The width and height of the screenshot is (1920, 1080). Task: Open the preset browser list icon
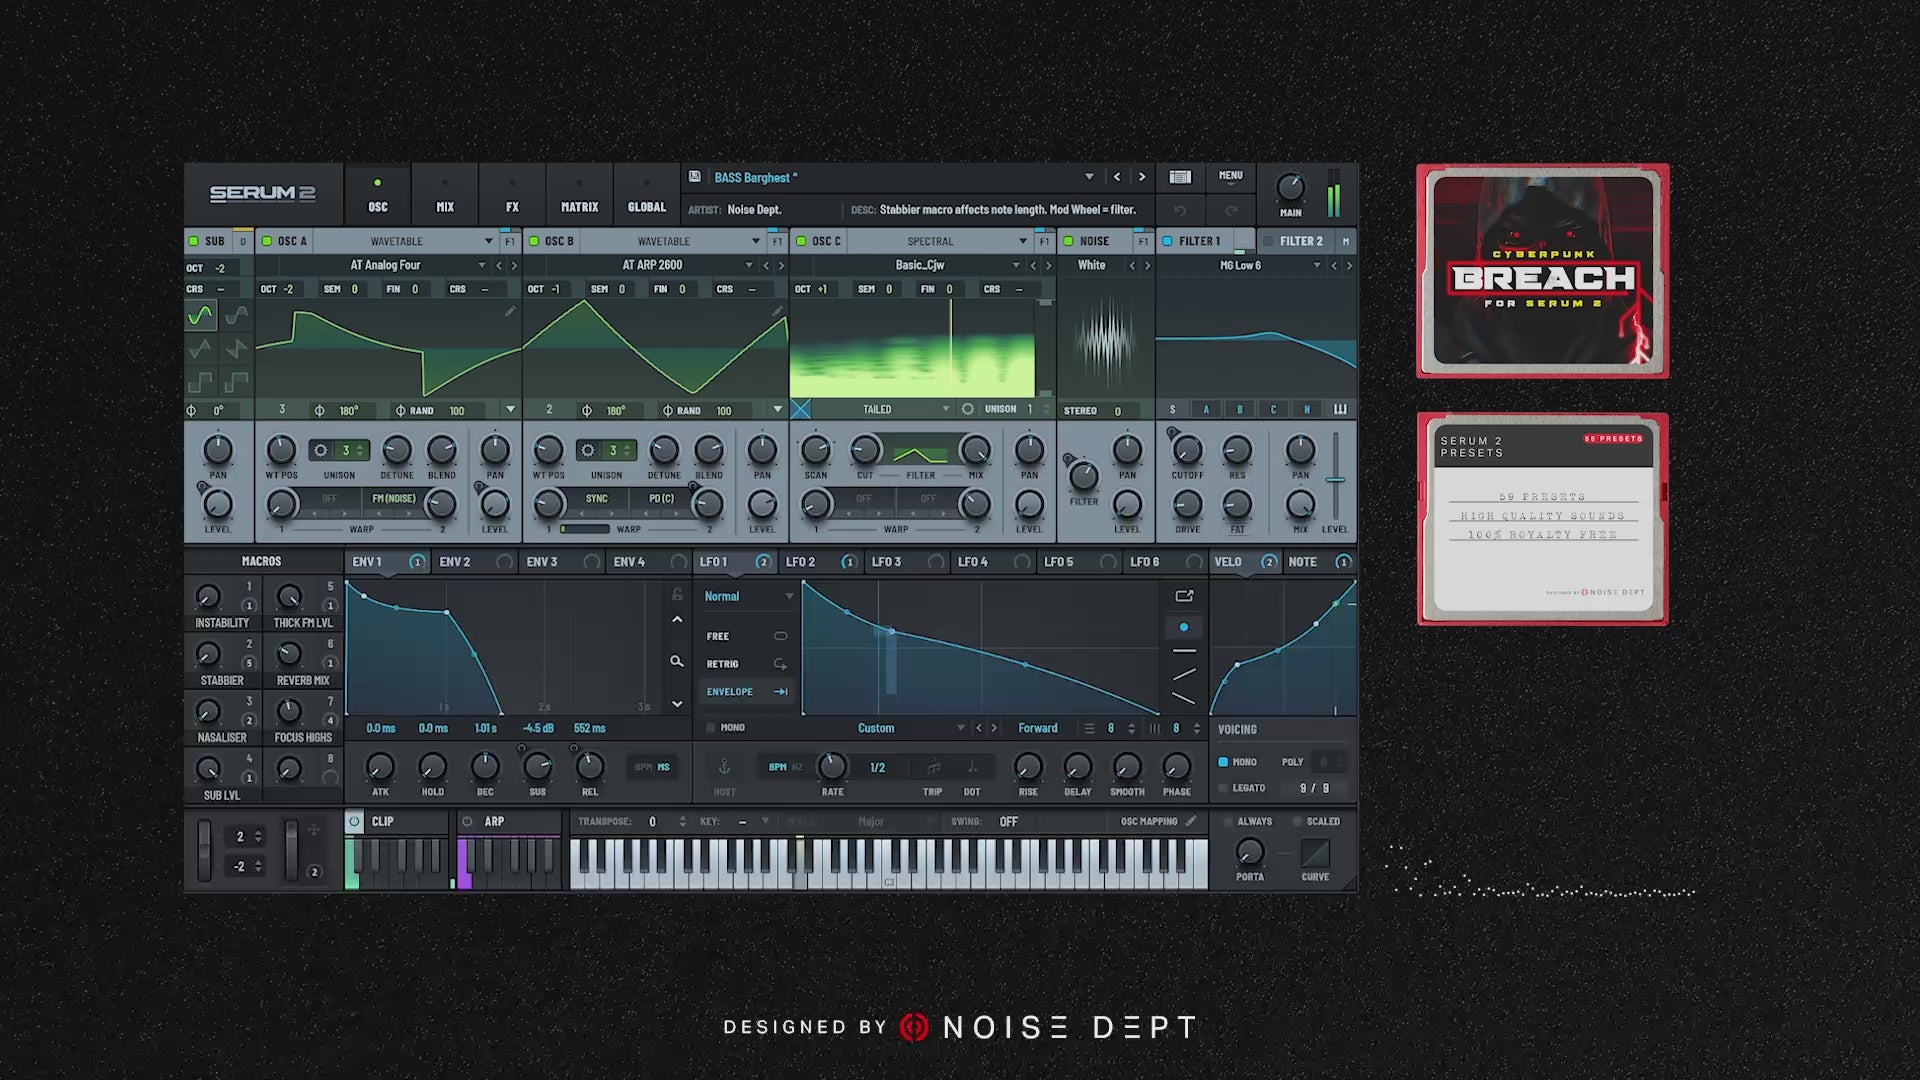click(1180, 177)
